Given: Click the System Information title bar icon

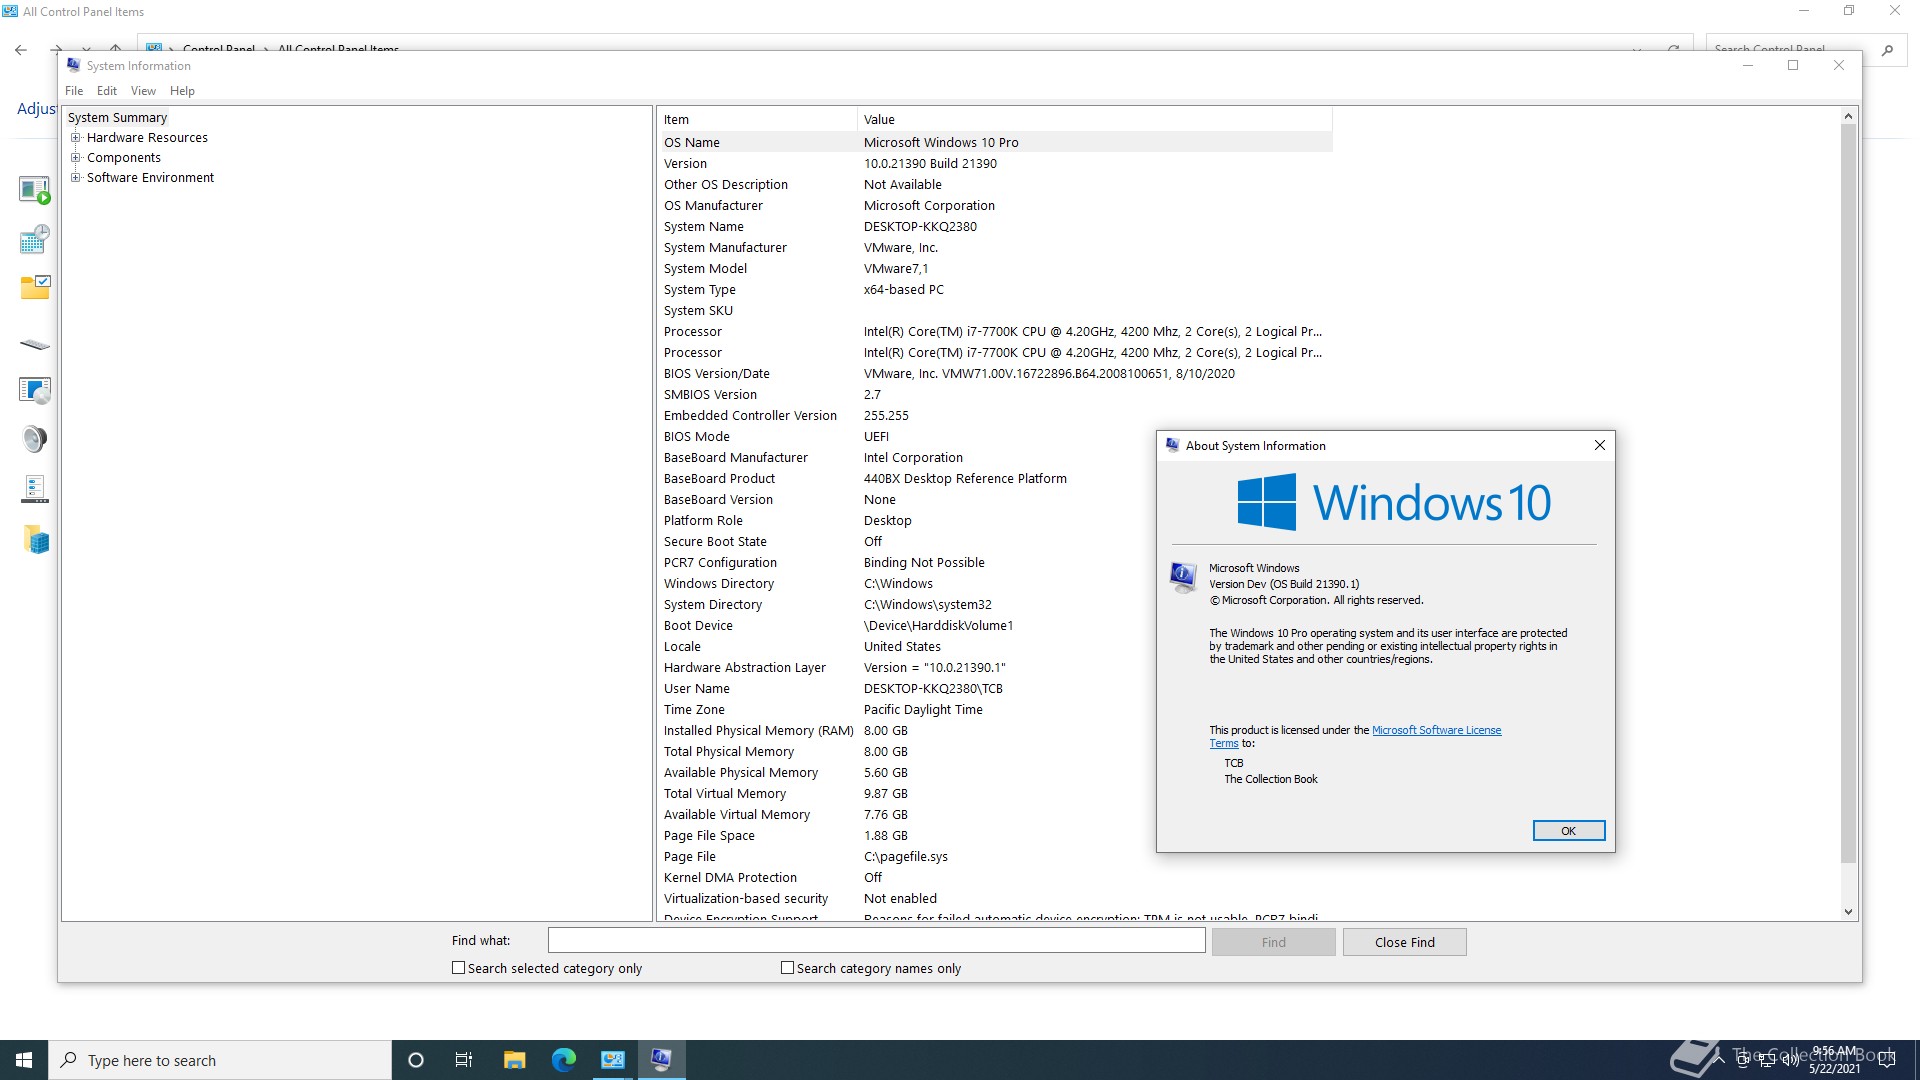Looking at the screenshot, I should click(x=73, y=65).
